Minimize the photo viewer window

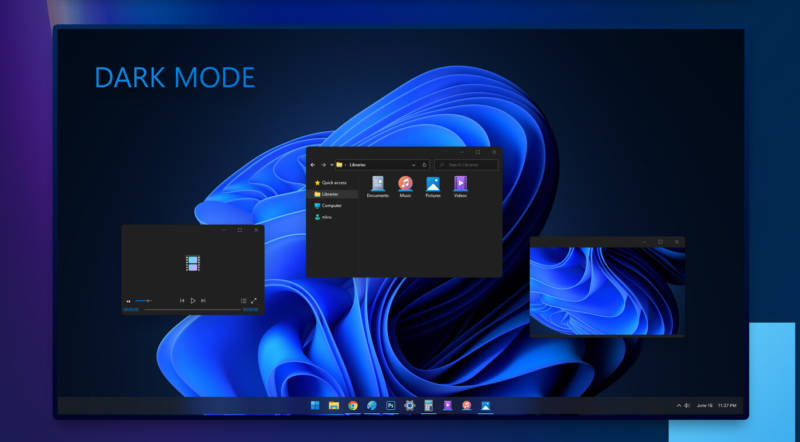(x=644, y=242)
